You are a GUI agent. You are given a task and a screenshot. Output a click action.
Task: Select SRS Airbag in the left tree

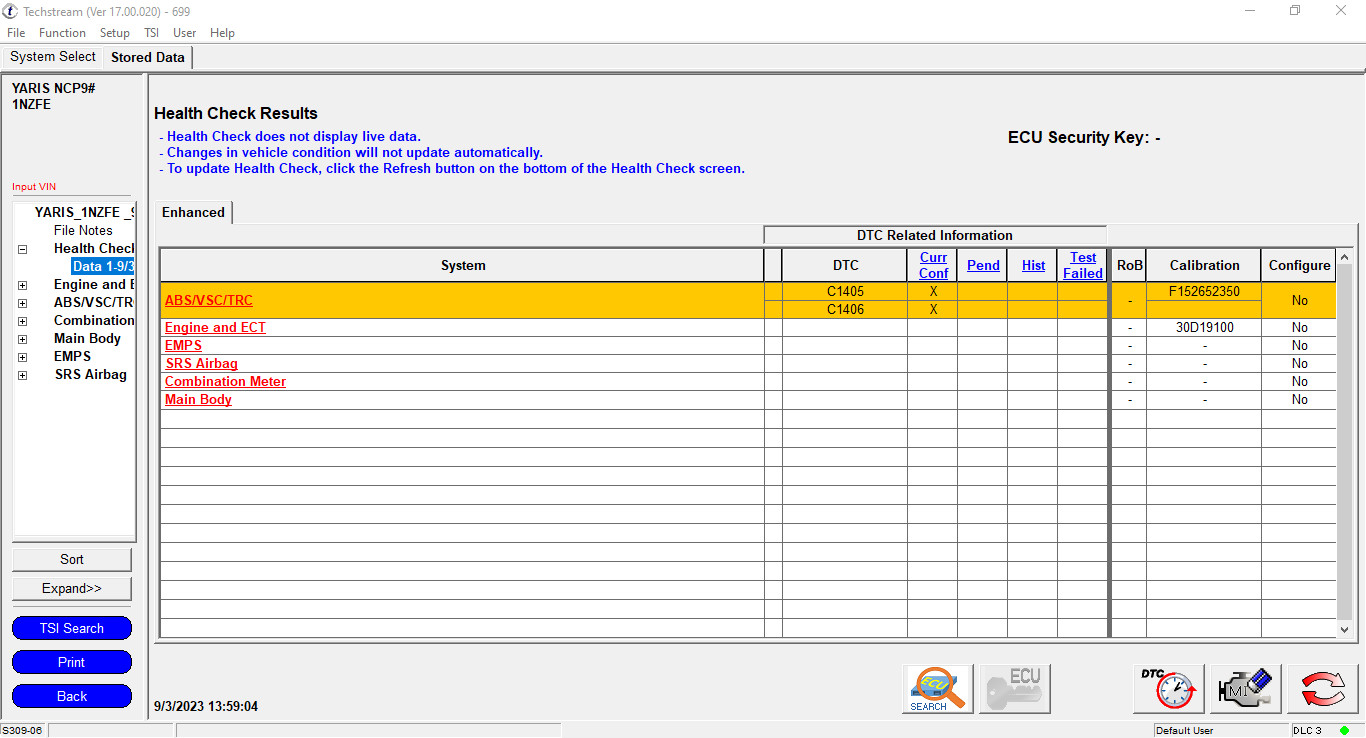[91, 374]
